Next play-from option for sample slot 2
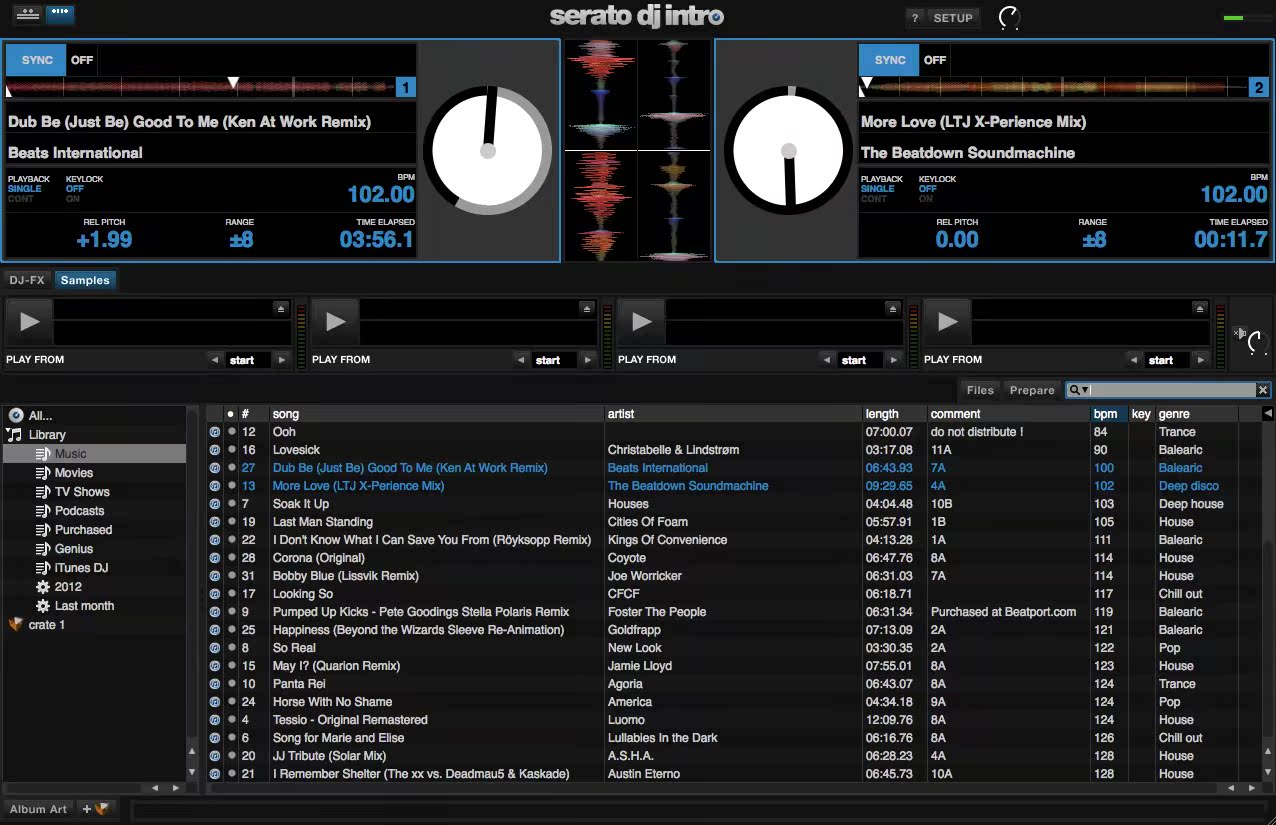Image resolution: width=1276 pixels, height=825 pixels. [x=587, y=360]
